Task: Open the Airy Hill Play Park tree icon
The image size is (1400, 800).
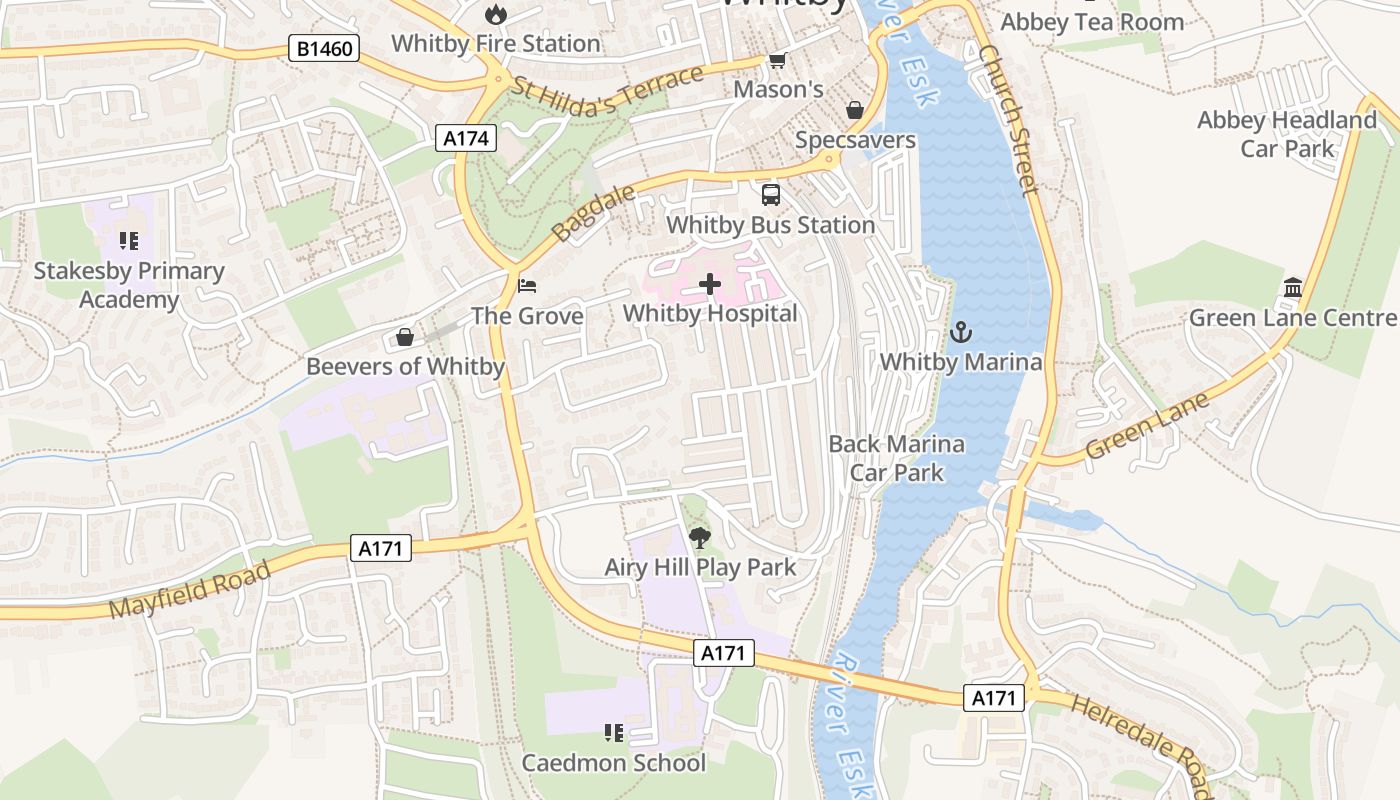Action: tap(700, 538)
